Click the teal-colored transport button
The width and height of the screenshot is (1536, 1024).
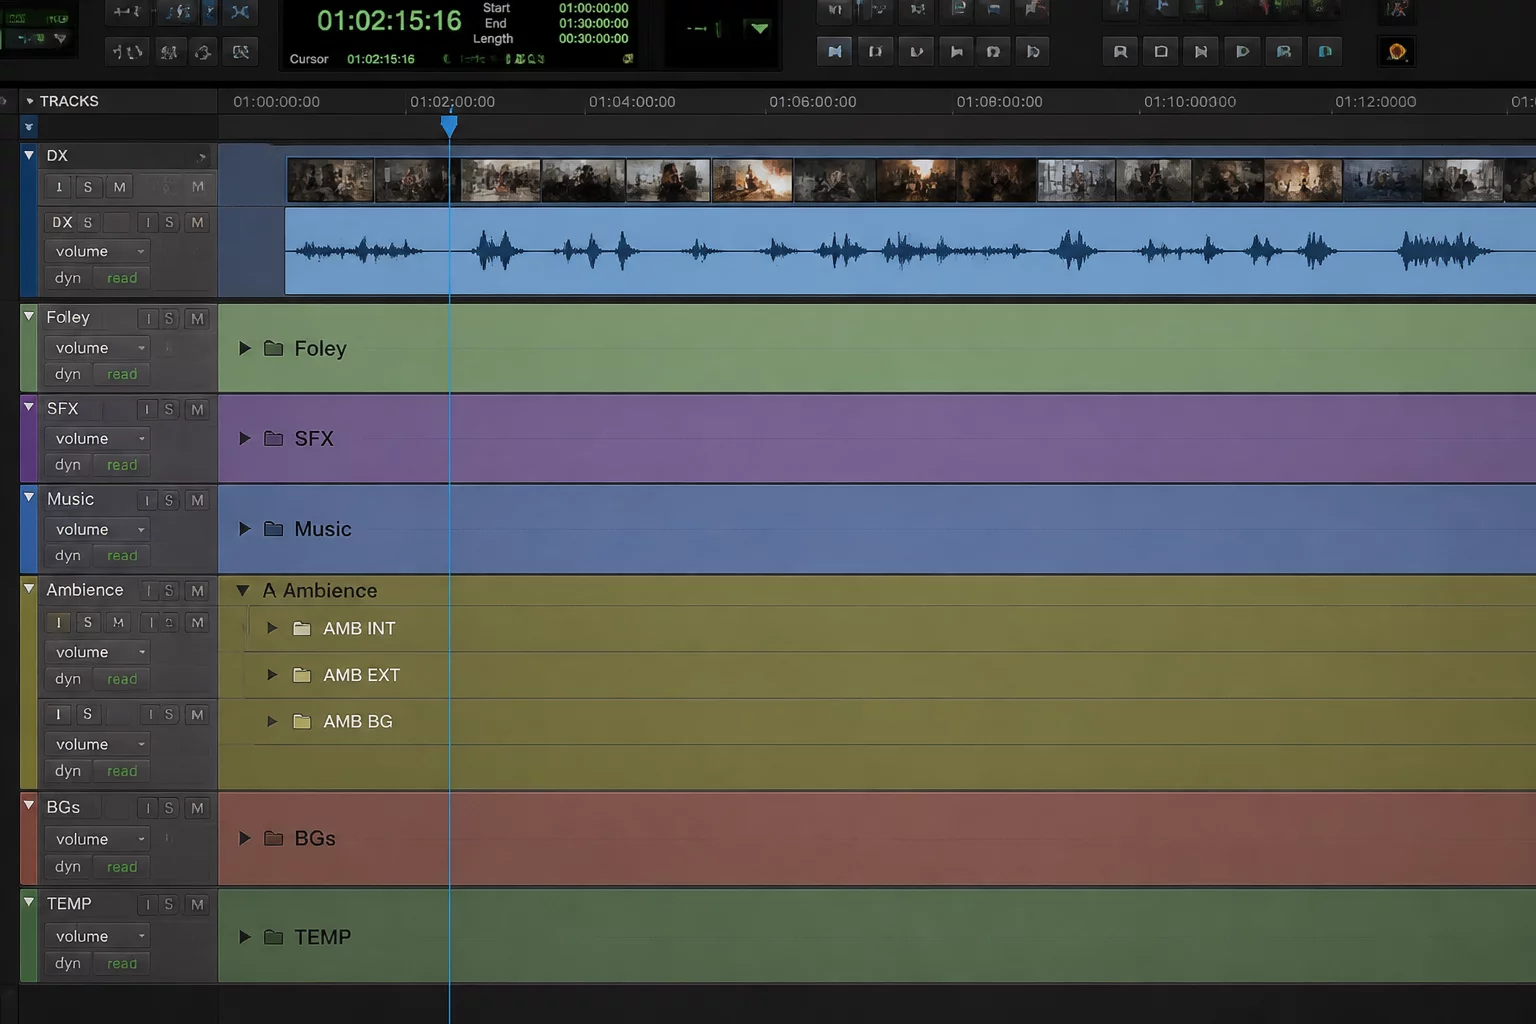[x=1325, y=51]
